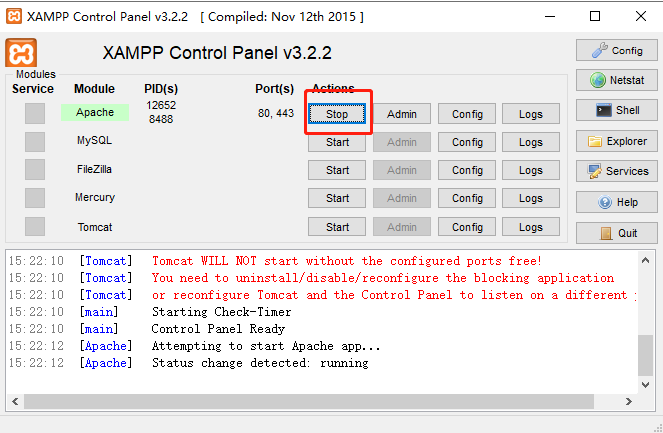Toggle the Tomcat service checkbox
The height and width of the screenshot is (433, 663).
(35, 226)
